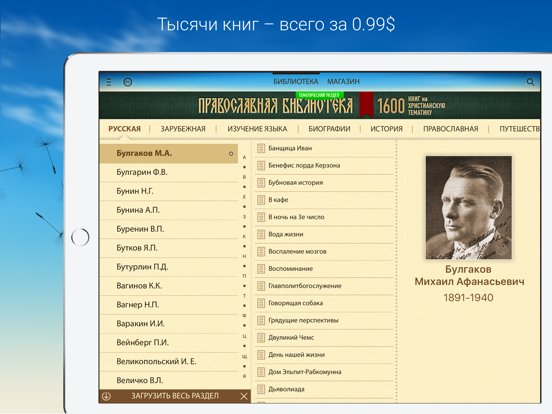Jump to letter К in alphabet index

(x=244, y=237)
